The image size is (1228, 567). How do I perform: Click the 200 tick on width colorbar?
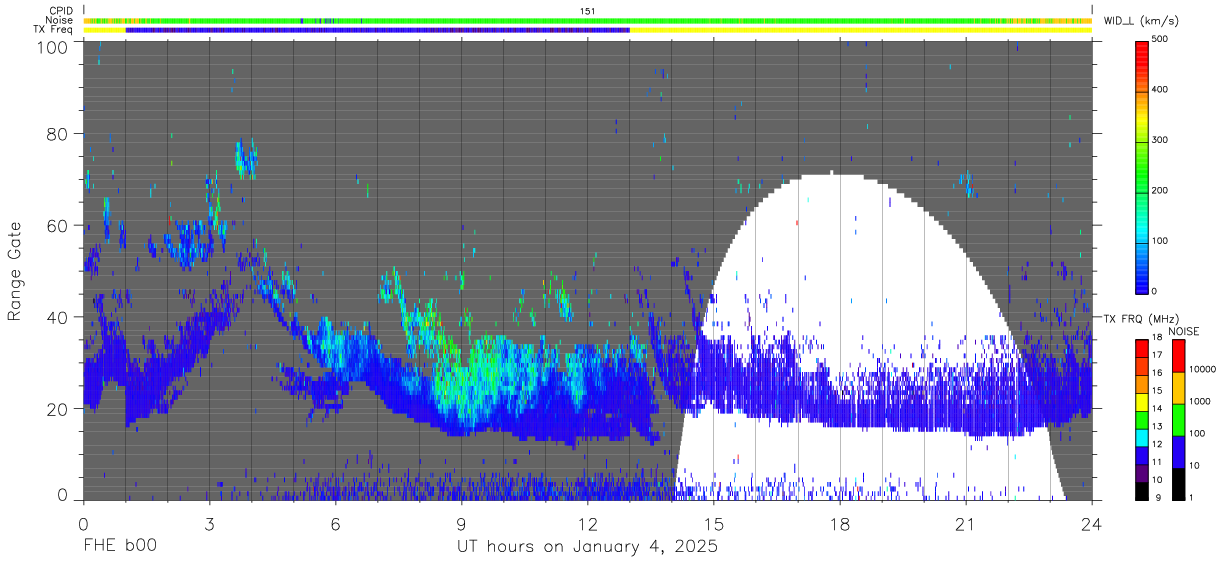pos(1162,190)
